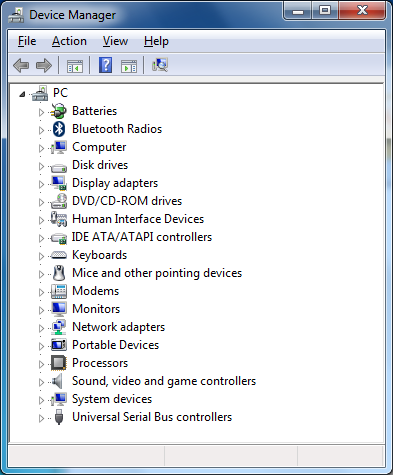
Task: Collapse the PC root node
Action: coord(22,94)
